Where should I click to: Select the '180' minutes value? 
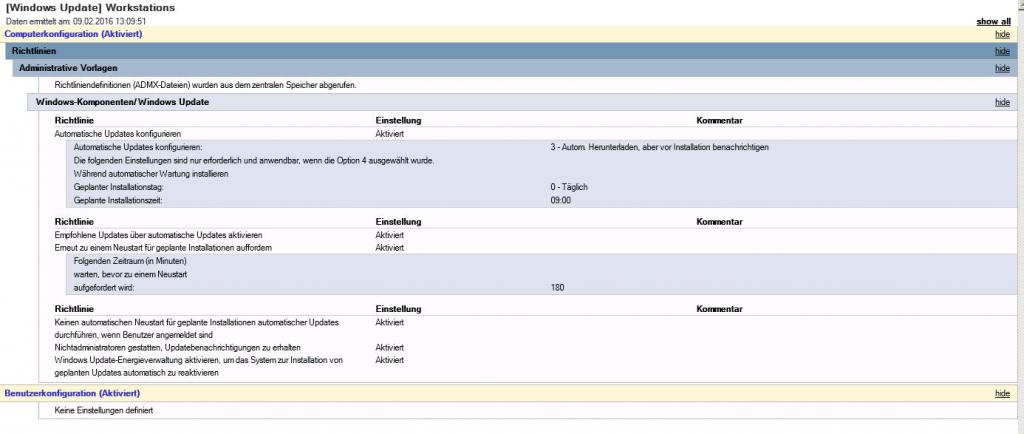click(557, 287)
